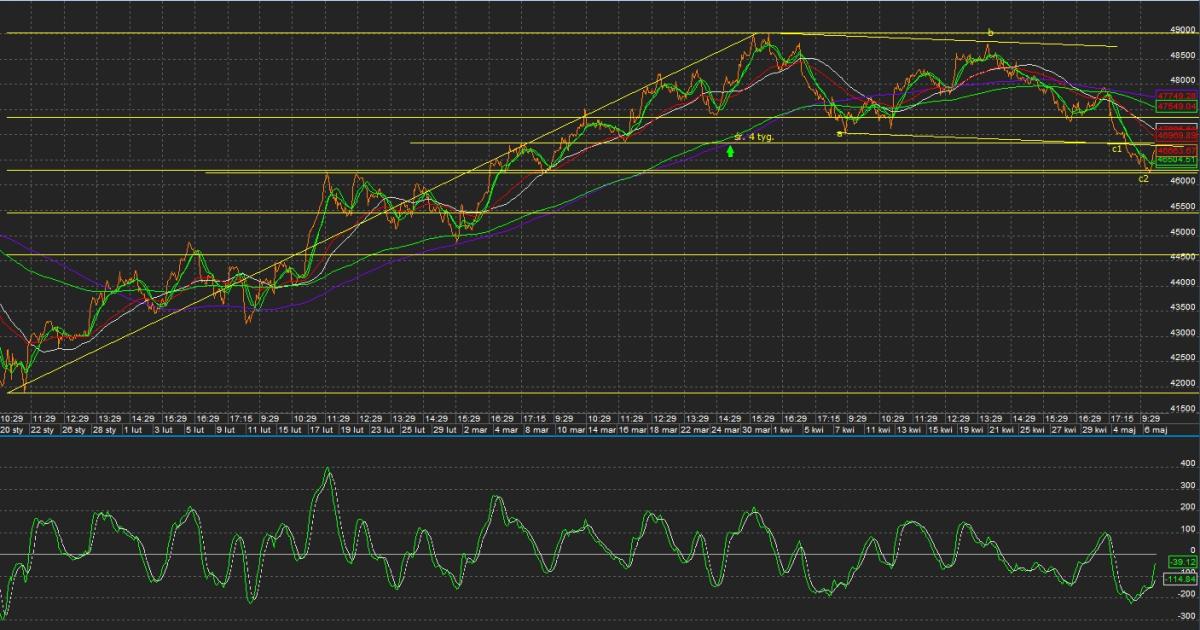Click the 42000 price axis label

[1181, 384]
